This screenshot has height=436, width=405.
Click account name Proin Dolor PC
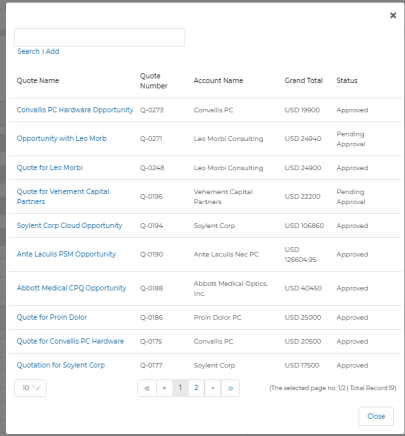point(217,317)
